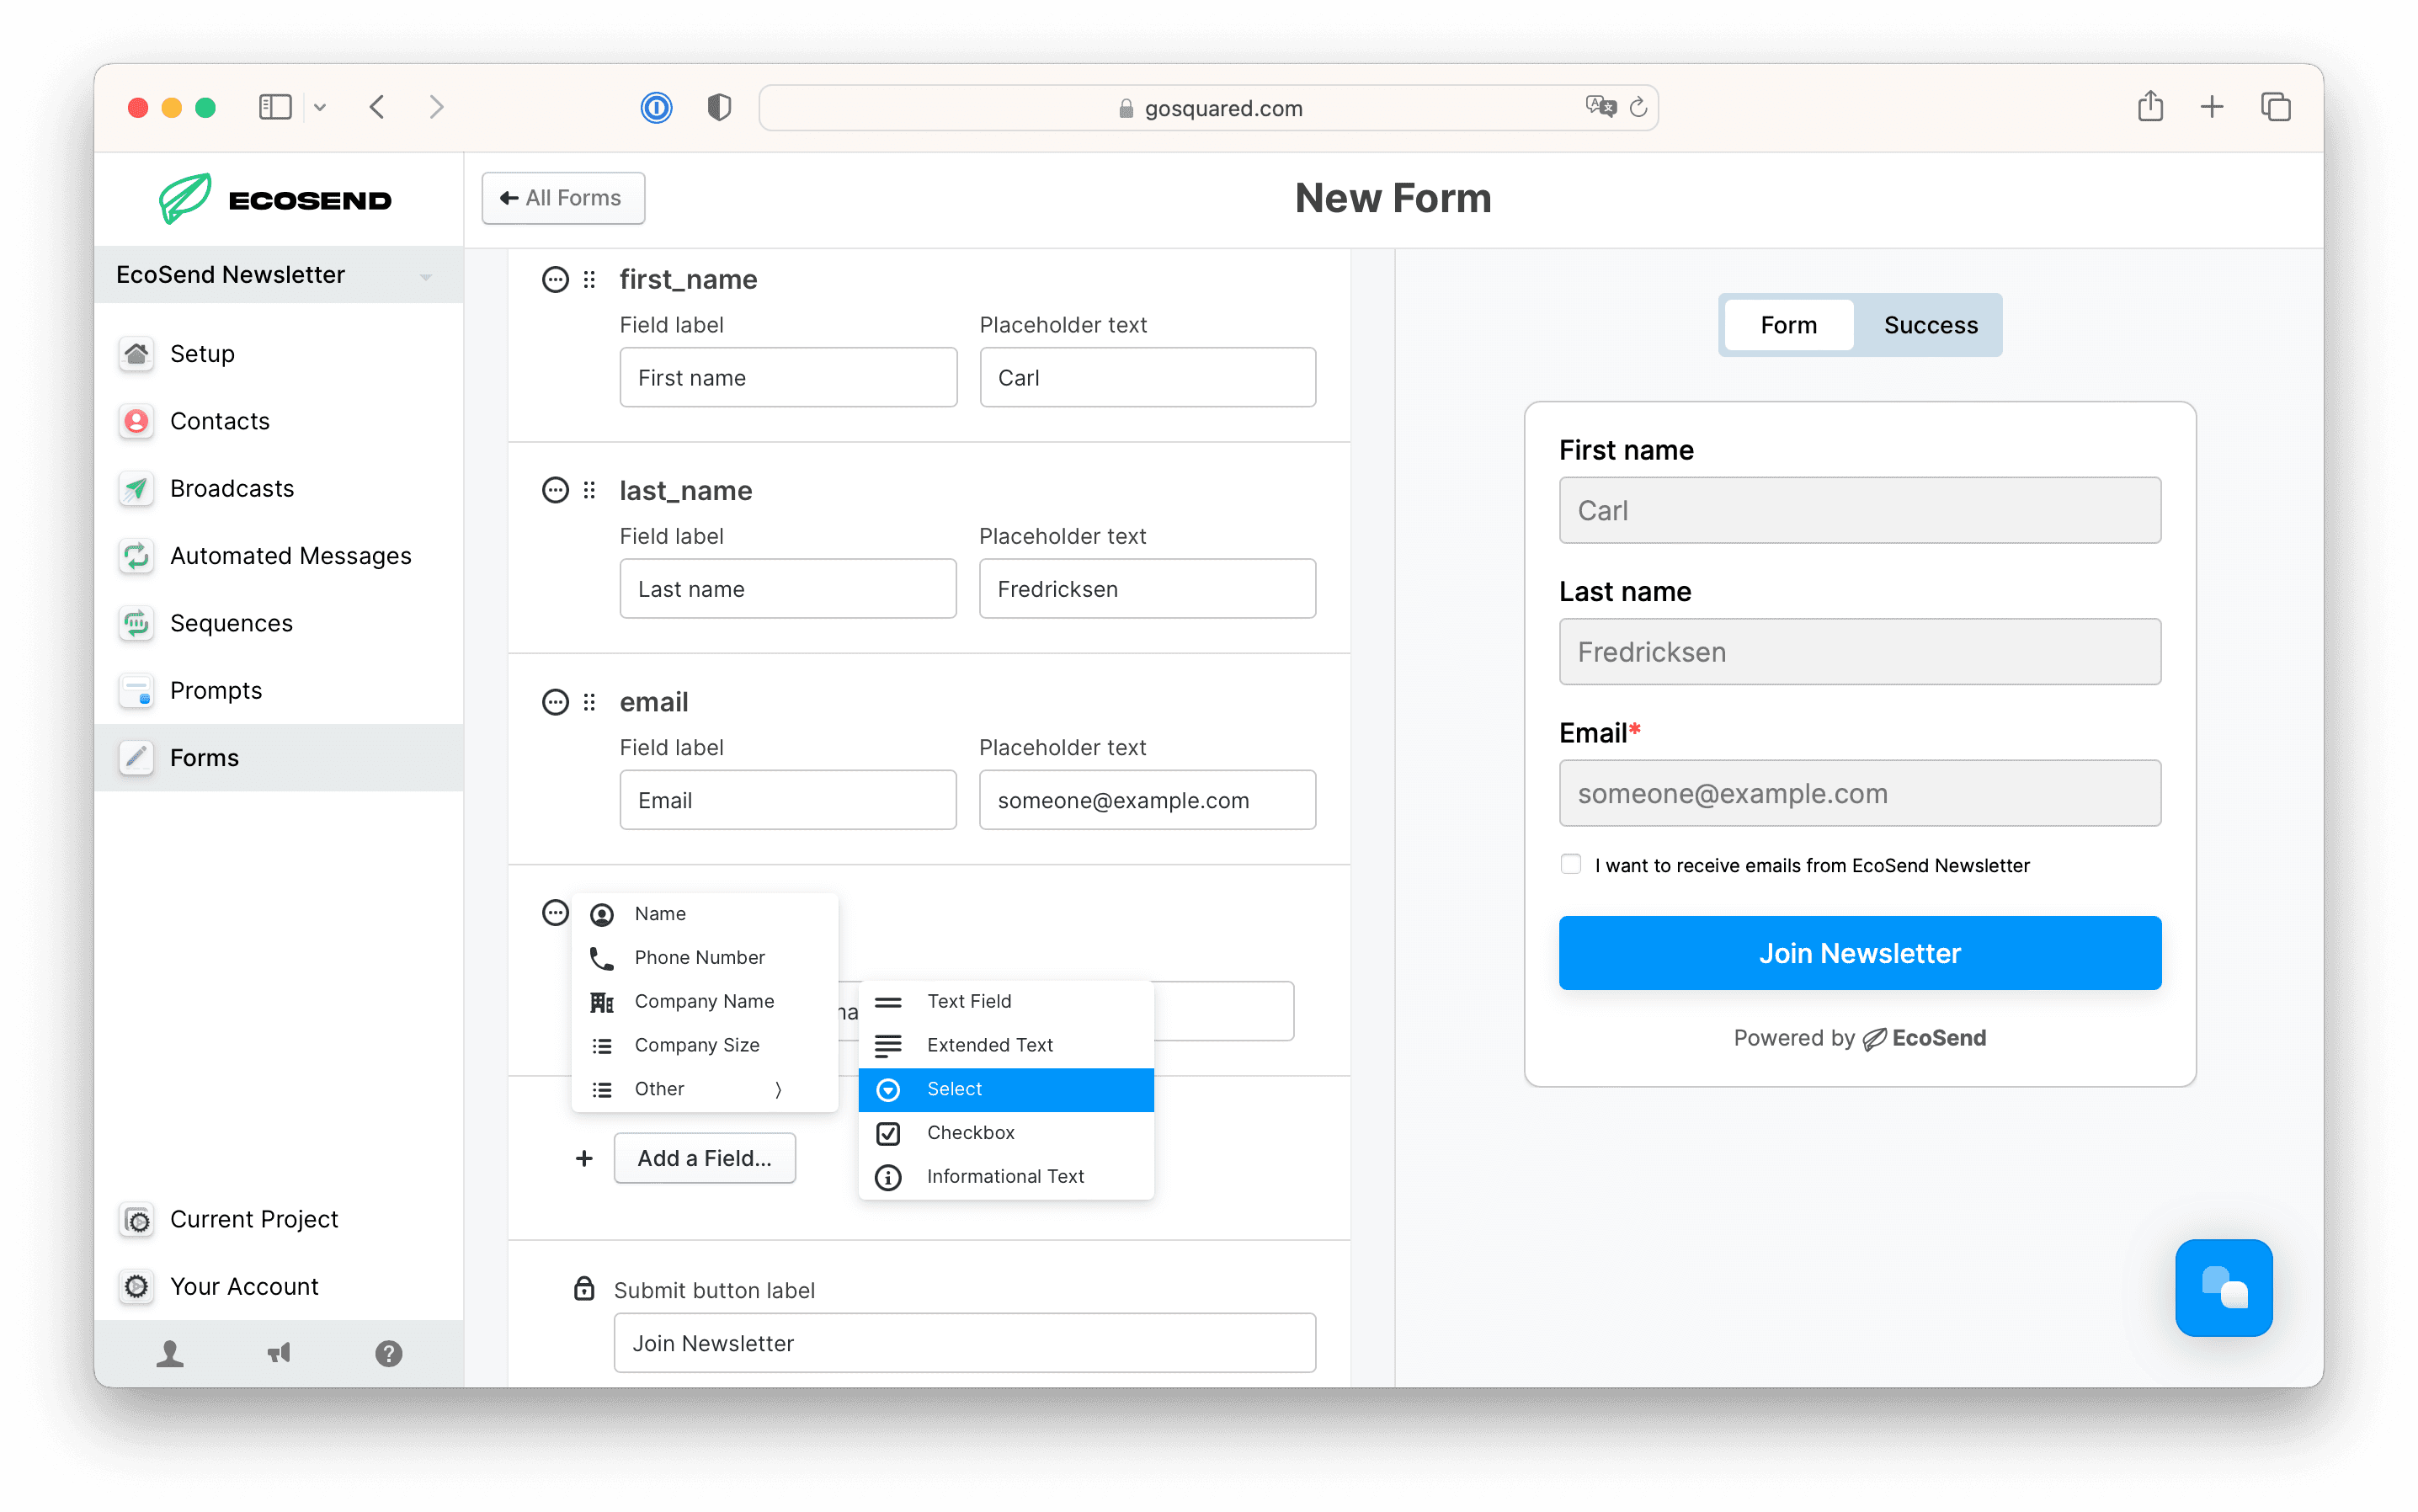Open the help question mark icon
The image size is (2418, 1512).
[x=388, y=1353]
